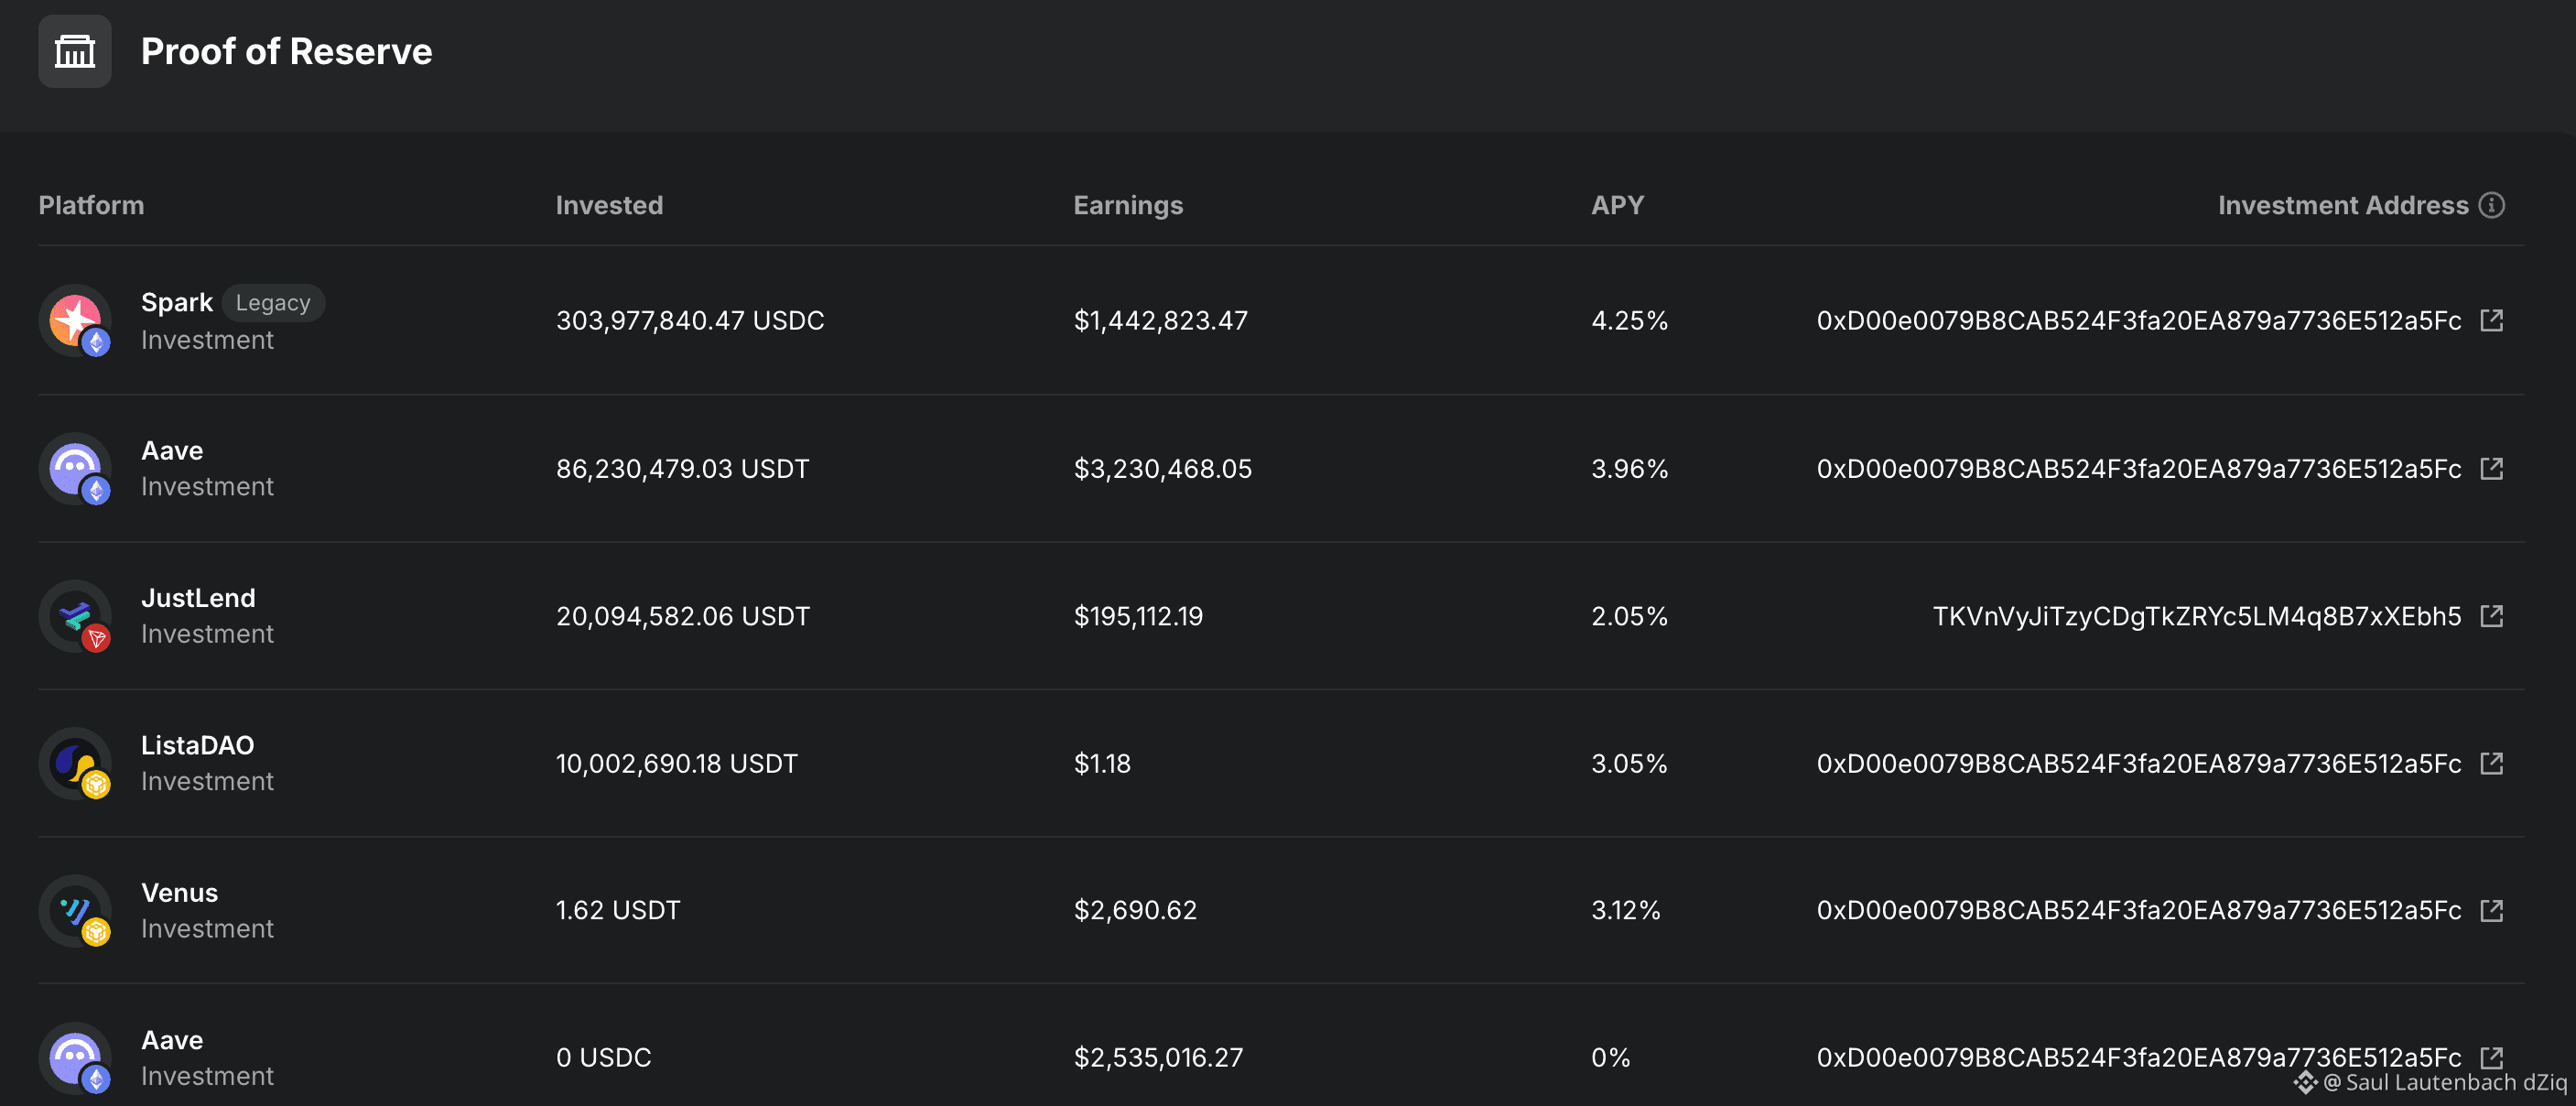Screen dimensions: 2576x1106
Task: Click the JustLend TKVnVy investment address
Action: (x=2196, y=616)
